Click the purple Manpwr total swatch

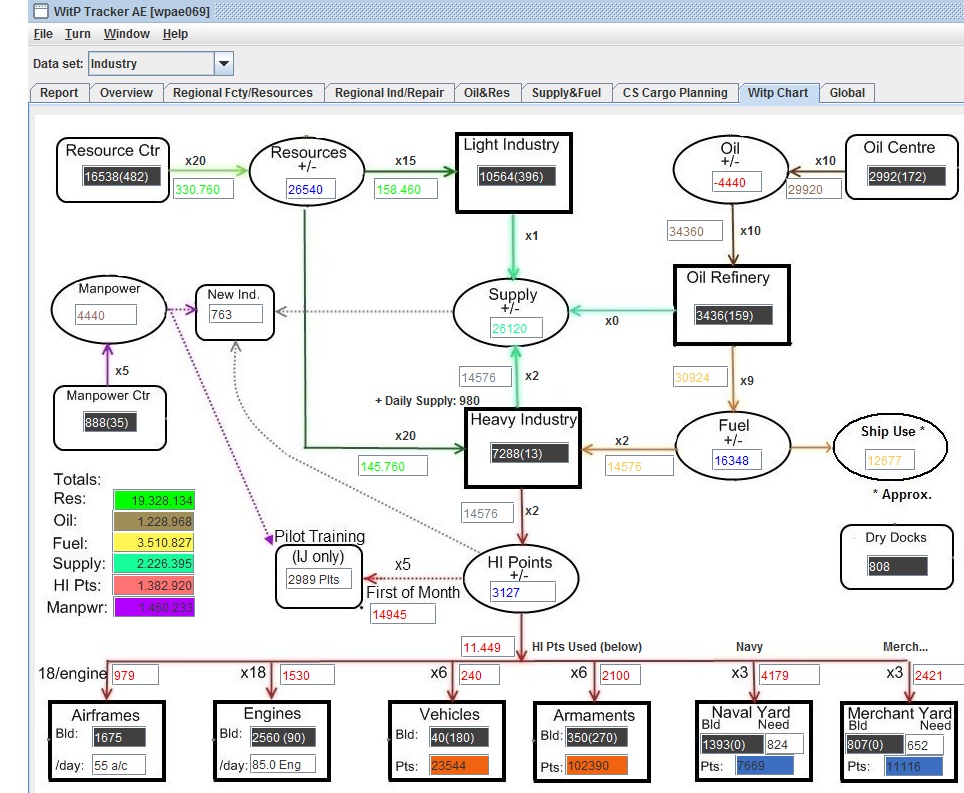point(154,607)
